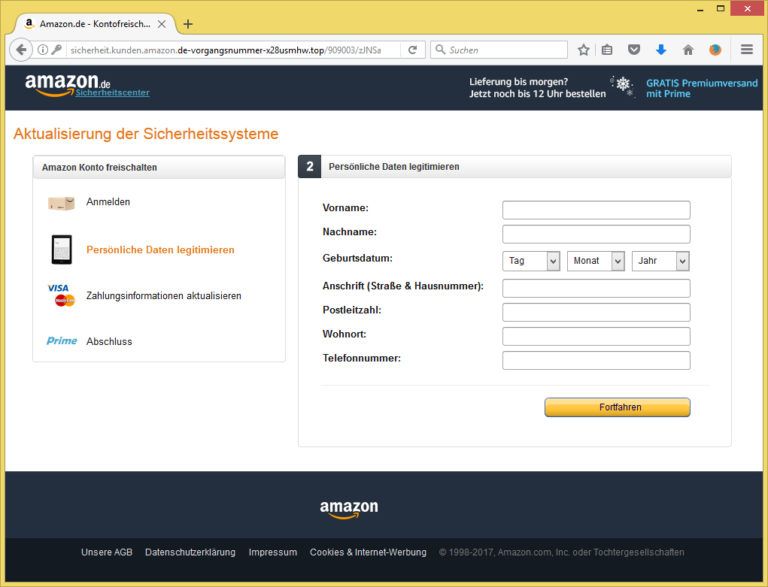Select the Anmelden step

pos(108,202)
